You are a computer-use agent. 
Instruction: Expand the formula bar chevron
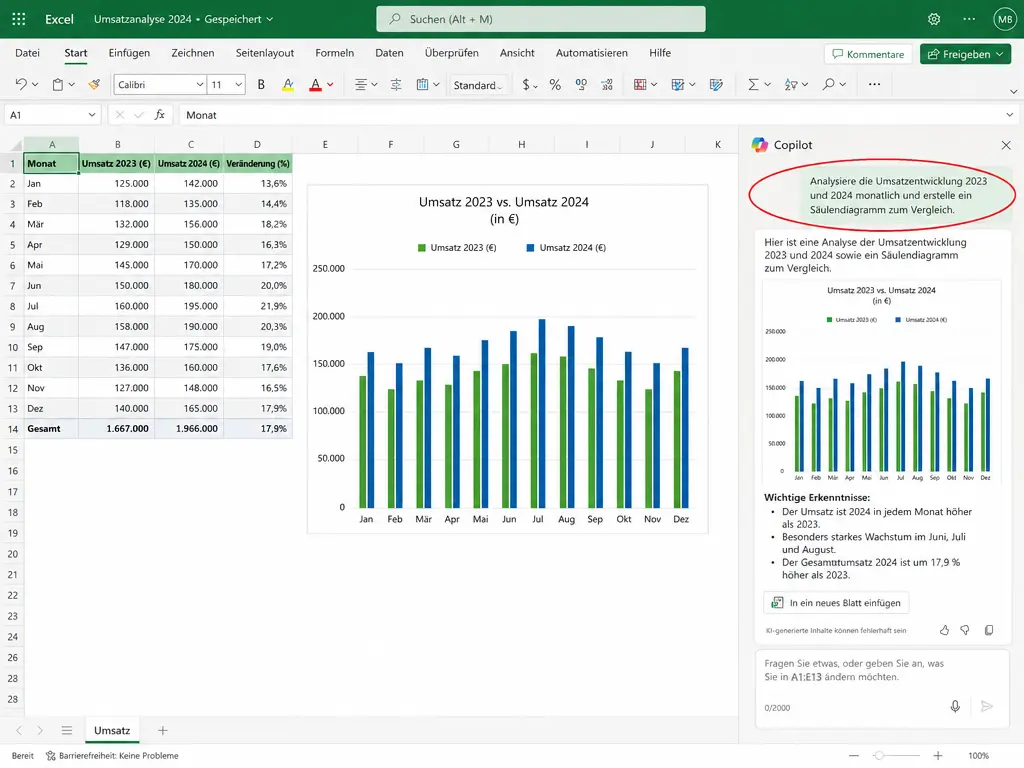1010,115
